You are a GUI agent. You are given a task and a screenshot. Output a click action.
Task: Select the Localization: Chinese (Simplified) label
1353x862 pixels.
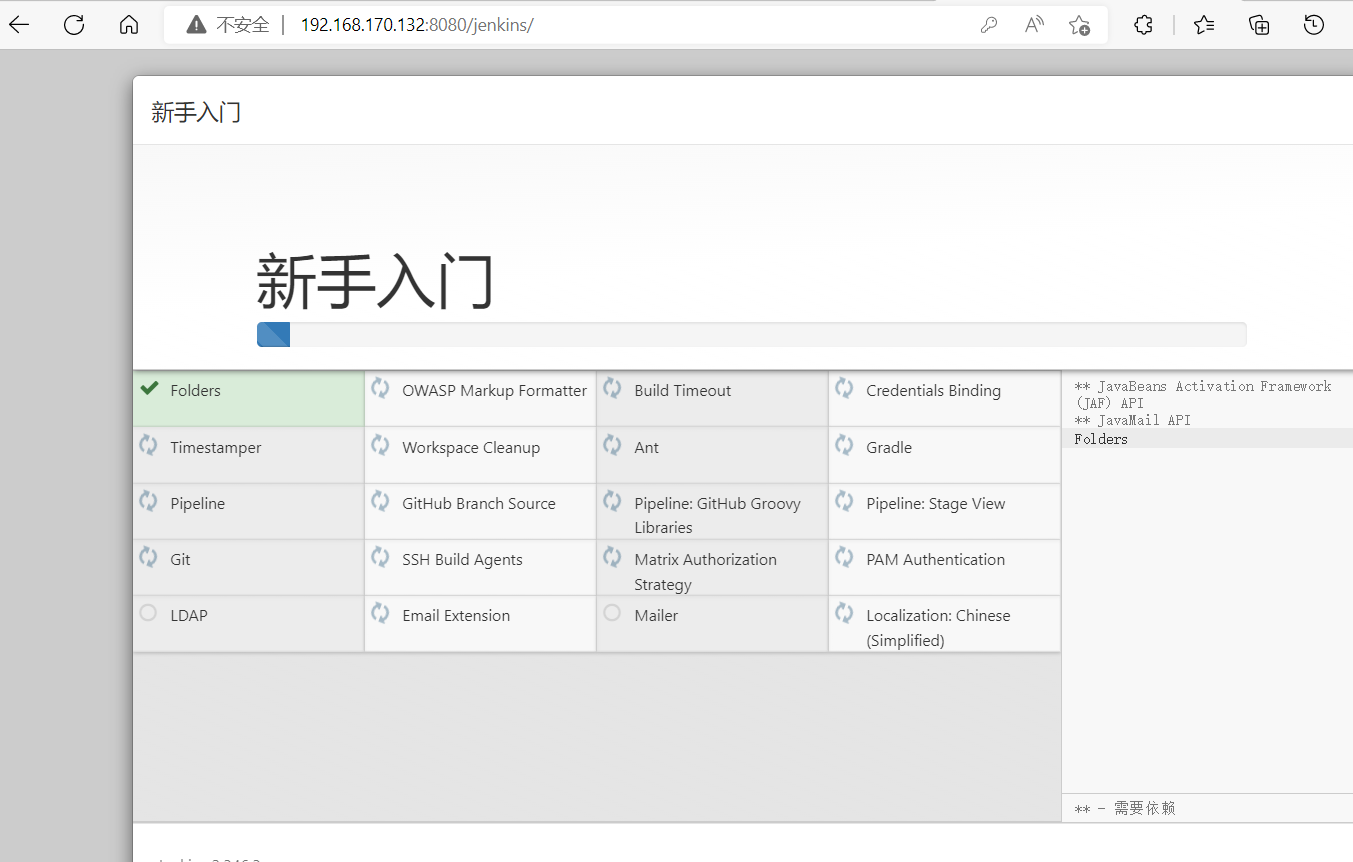point(938,628)
